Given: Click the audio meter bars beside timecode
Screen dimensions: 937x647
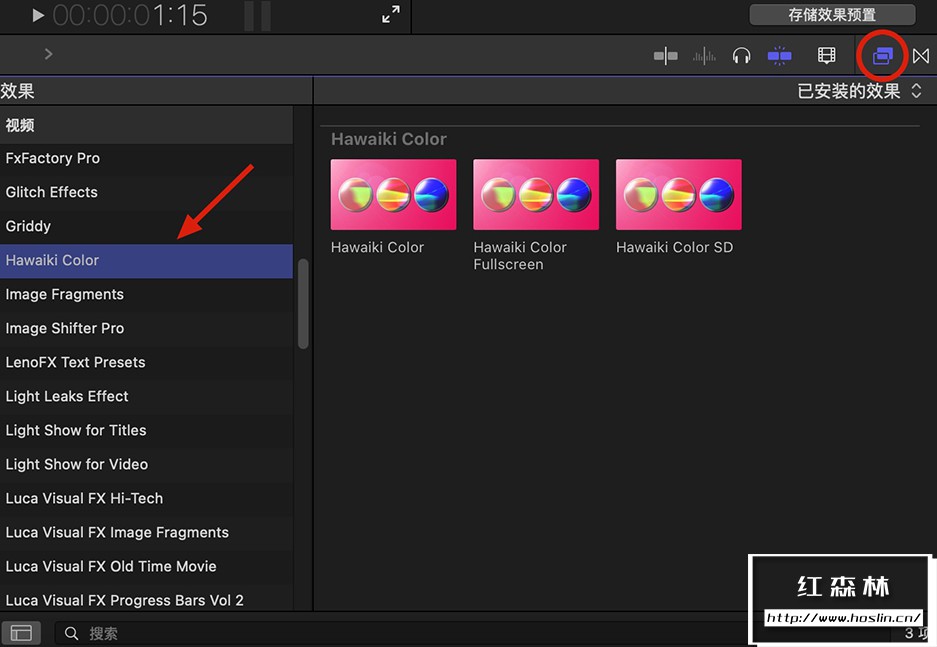Looking at the screenshot, I should pos(258,15).
